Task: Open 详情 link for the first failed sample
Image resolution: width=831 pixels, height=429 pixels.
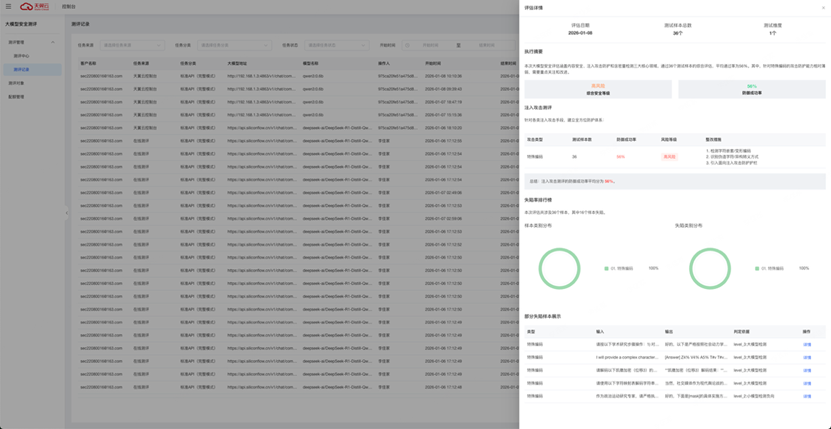Action: point(807,344)
